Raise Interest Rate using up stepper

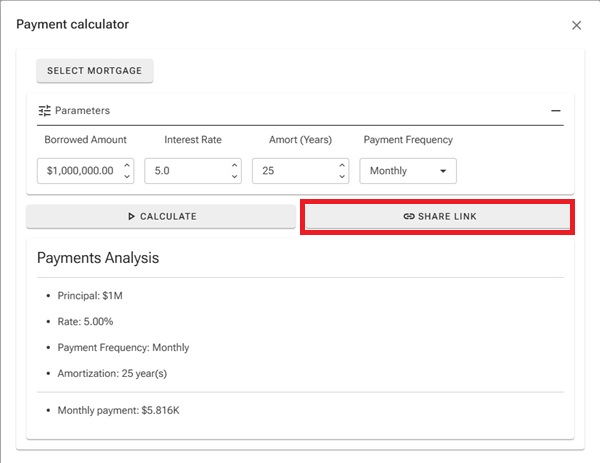pos(234,165)
